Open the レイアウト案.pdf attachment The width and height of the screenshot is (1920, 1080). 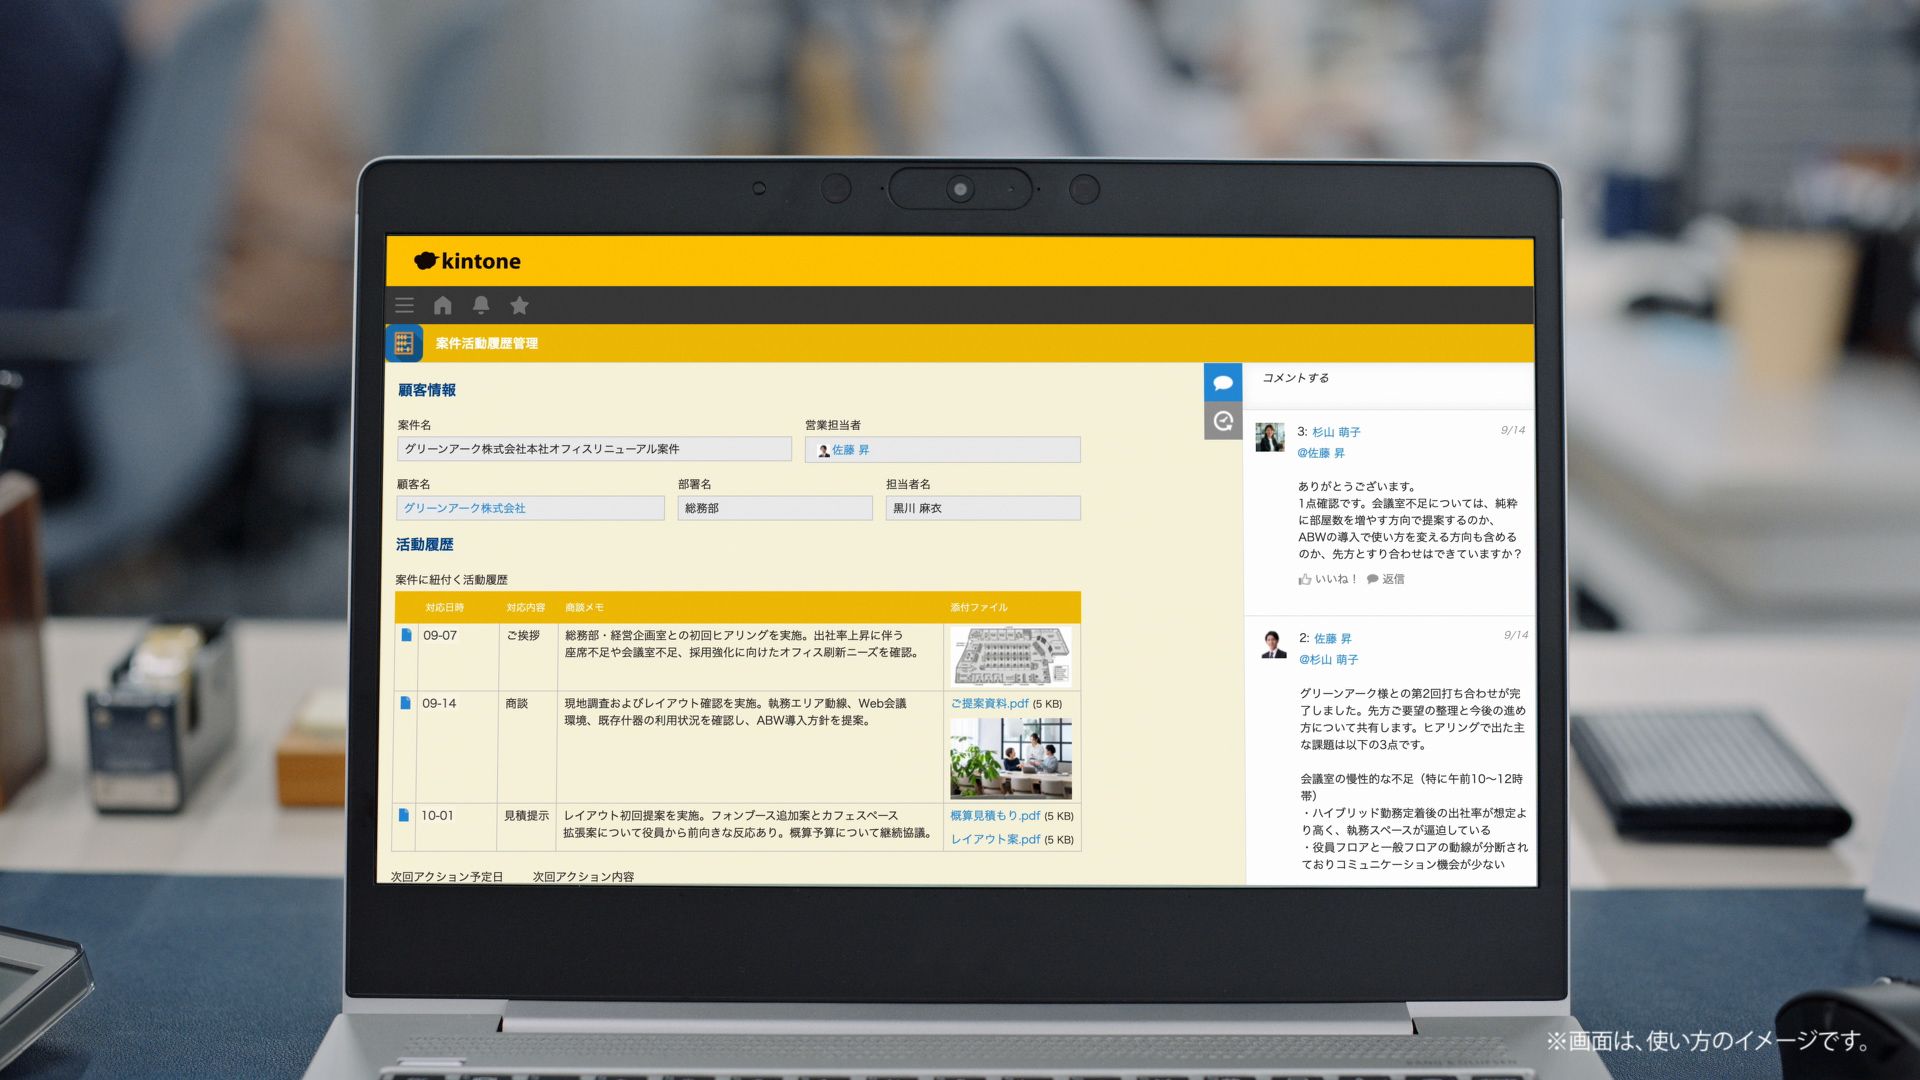(995, 839)
